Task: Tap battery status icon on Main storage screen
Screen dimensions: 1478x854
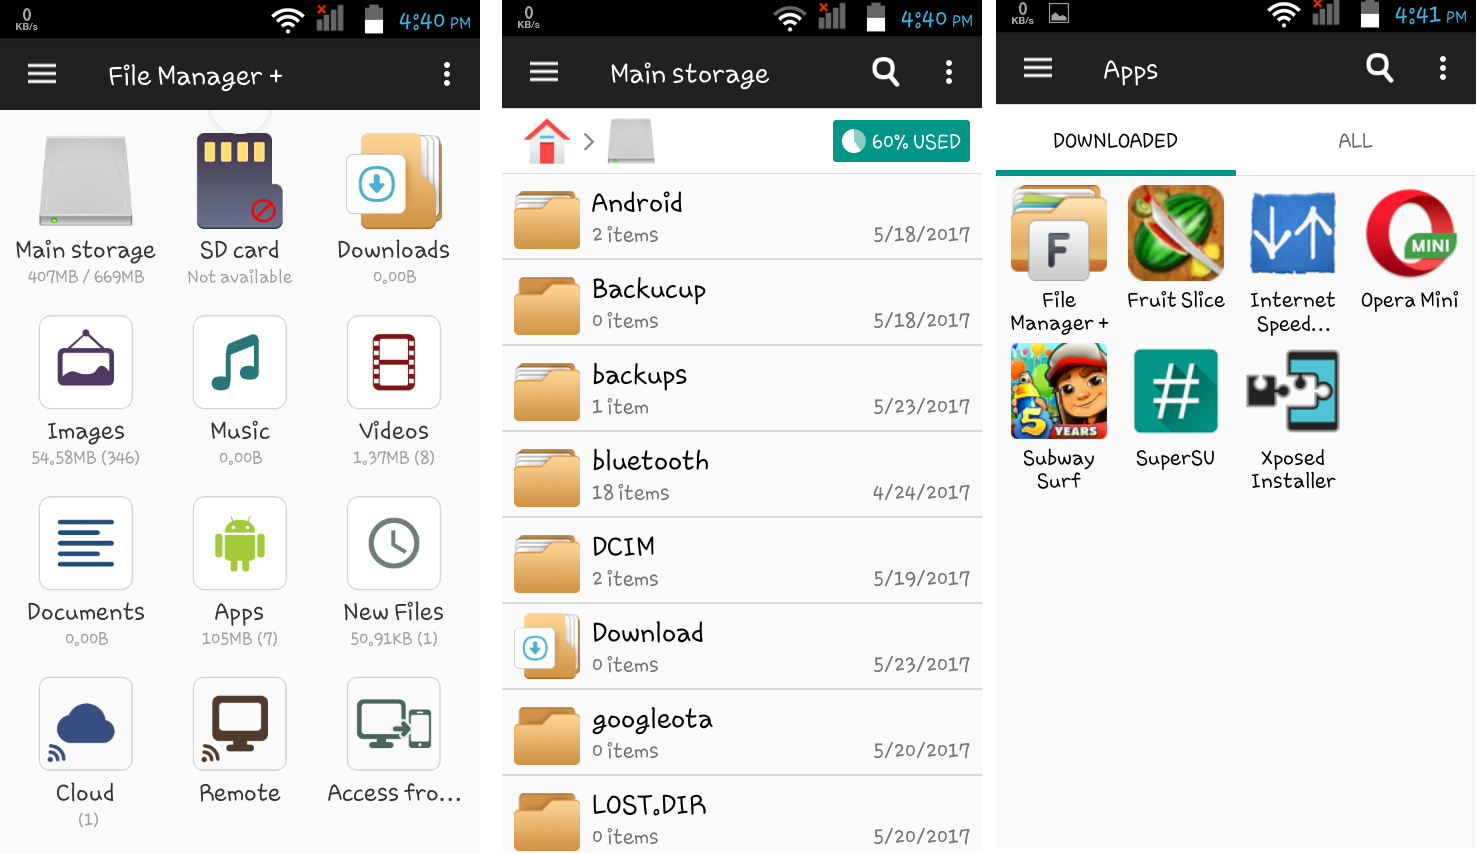Action: tap(875, 18)
